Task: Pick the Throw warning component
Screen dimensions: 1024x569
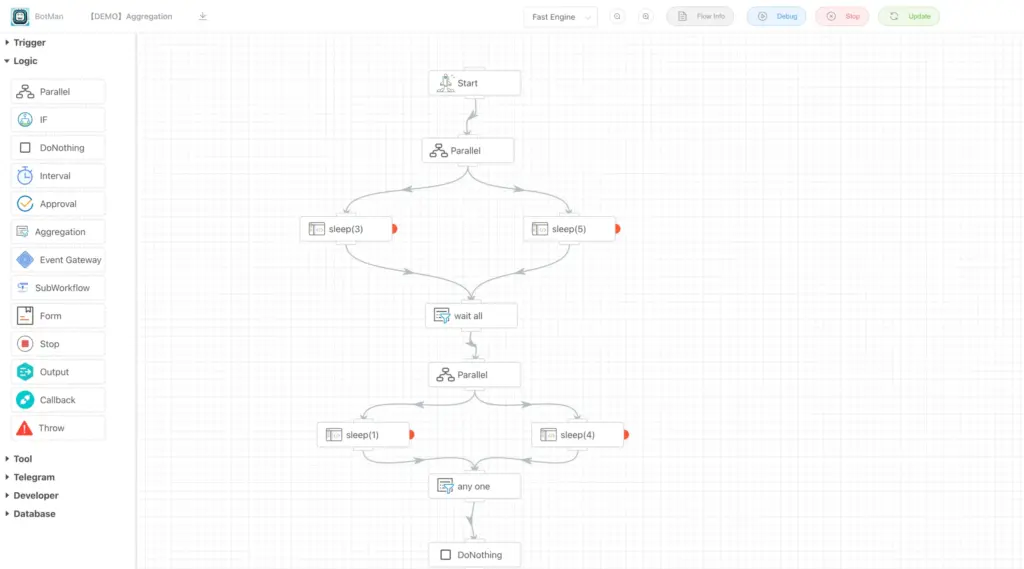Action: point(58,428)
